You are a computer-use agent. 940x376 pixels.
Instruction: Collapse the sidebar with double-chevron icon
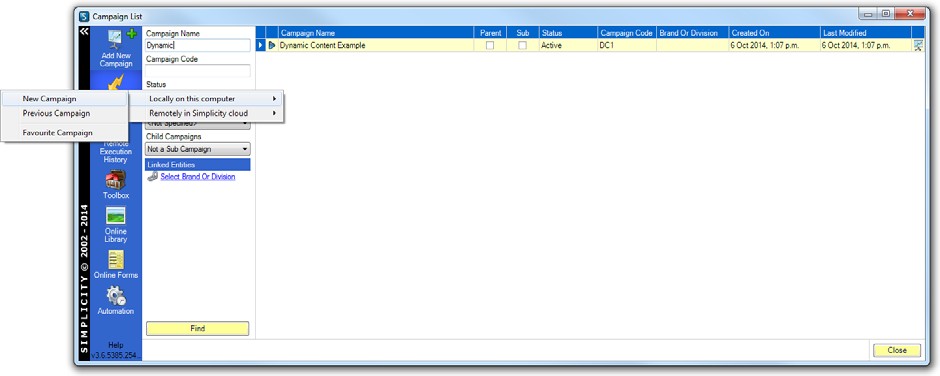point(85,31)
